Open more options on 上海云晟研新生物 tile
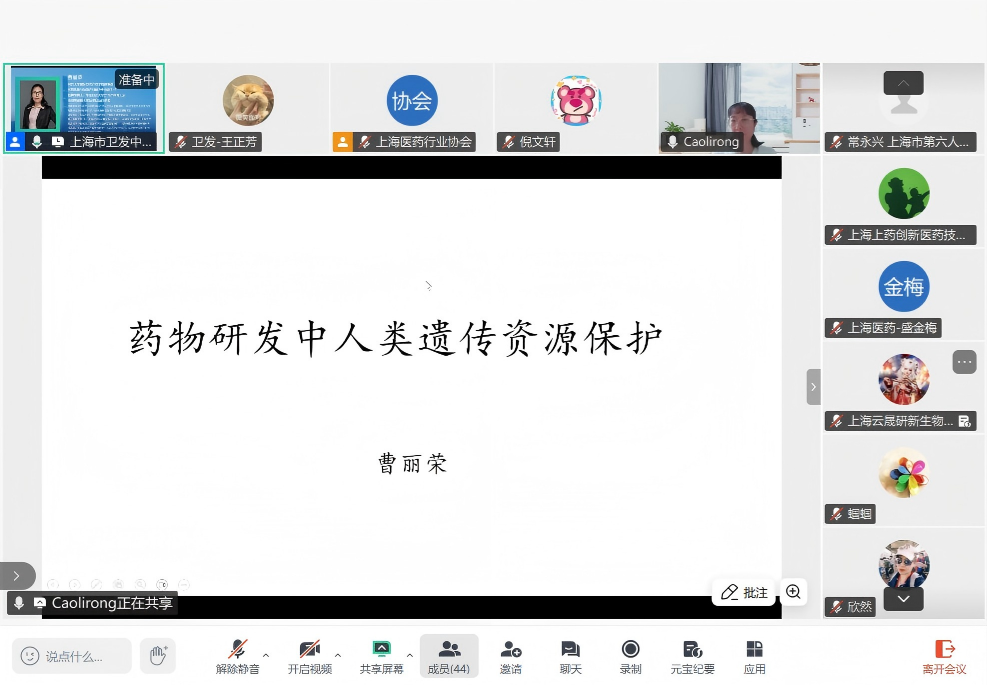Screen dimensions: 987x685 964,362
